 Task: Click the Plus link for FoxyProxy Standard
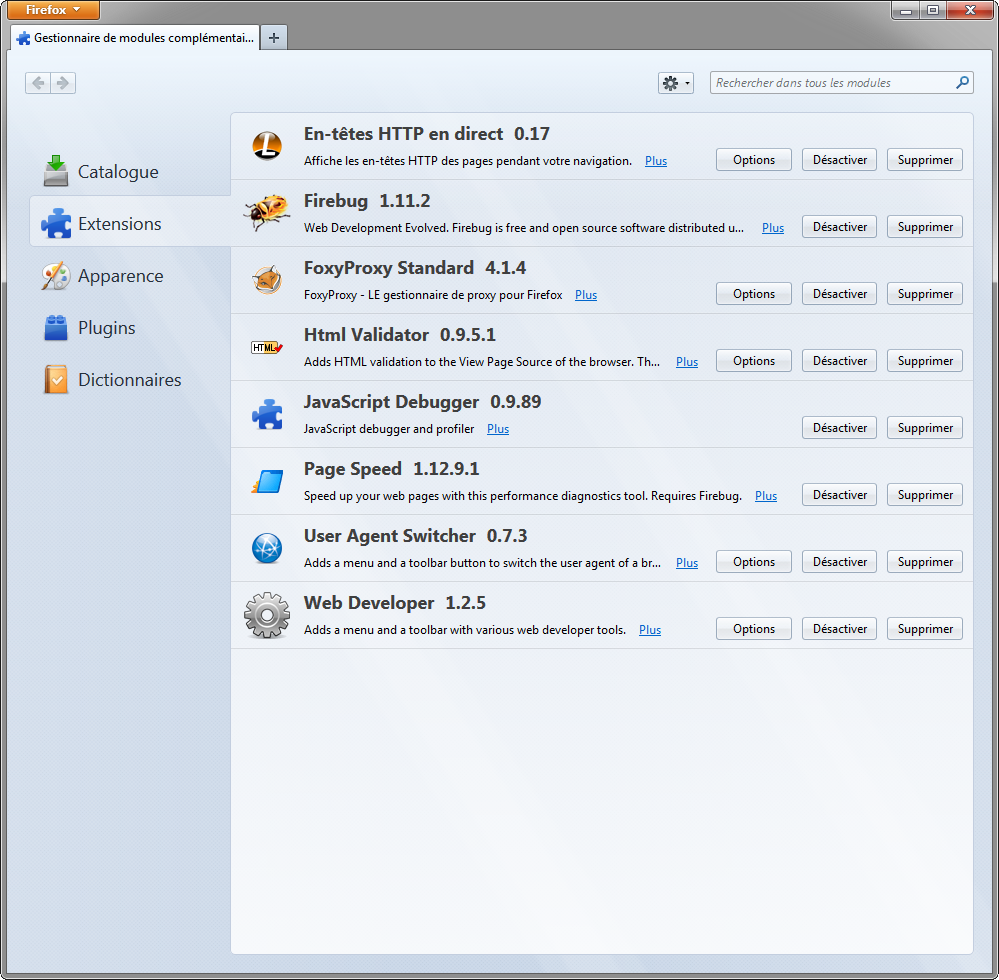point(586,294)
